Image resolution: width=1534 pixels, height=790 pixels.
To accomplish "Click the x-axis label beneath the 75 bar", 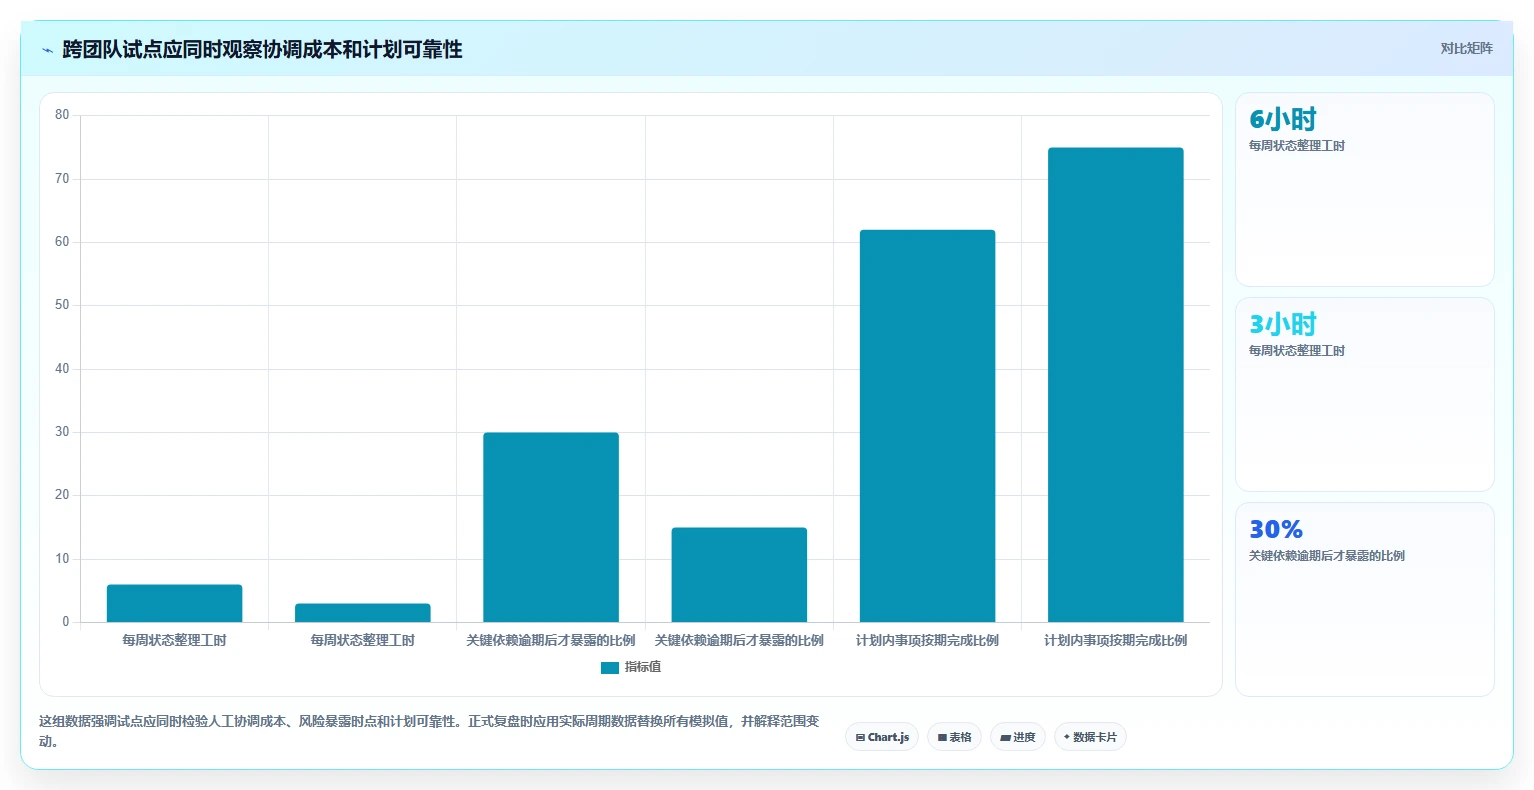I will click(1116, 640).
